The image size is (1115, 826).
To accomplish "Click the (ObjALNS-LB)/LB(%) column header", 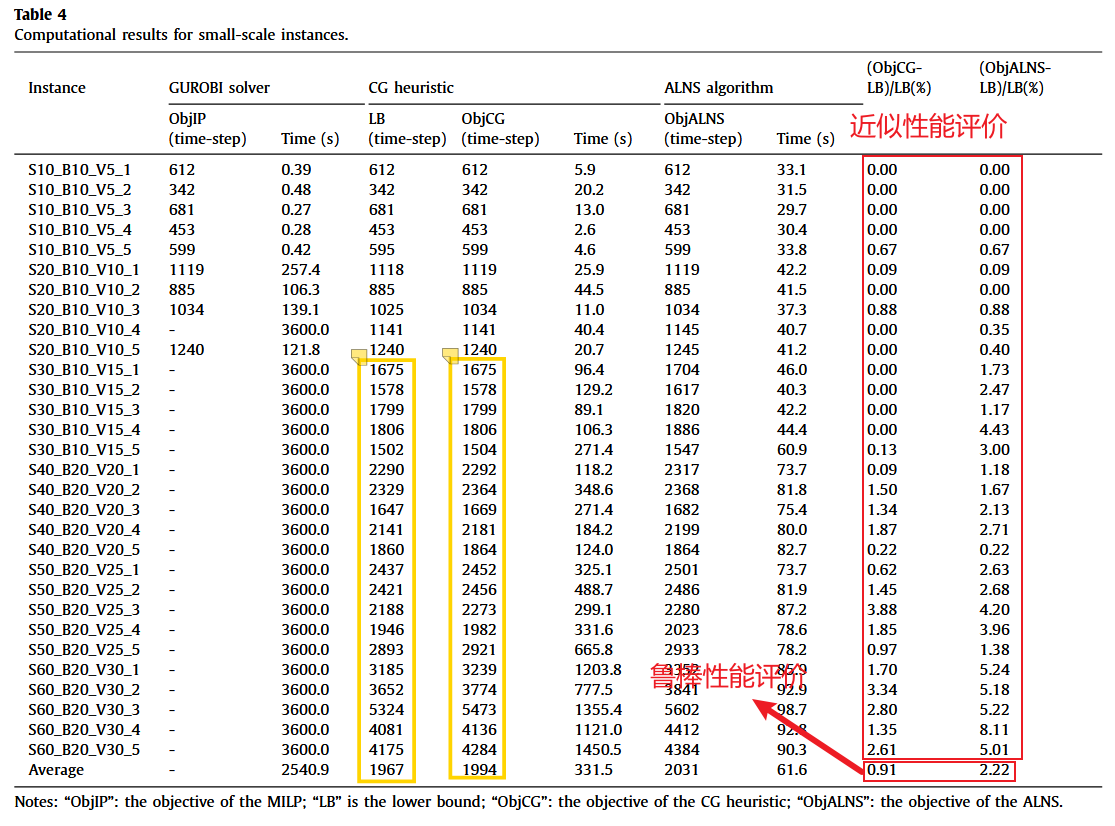I will [x=1014, y=78].
